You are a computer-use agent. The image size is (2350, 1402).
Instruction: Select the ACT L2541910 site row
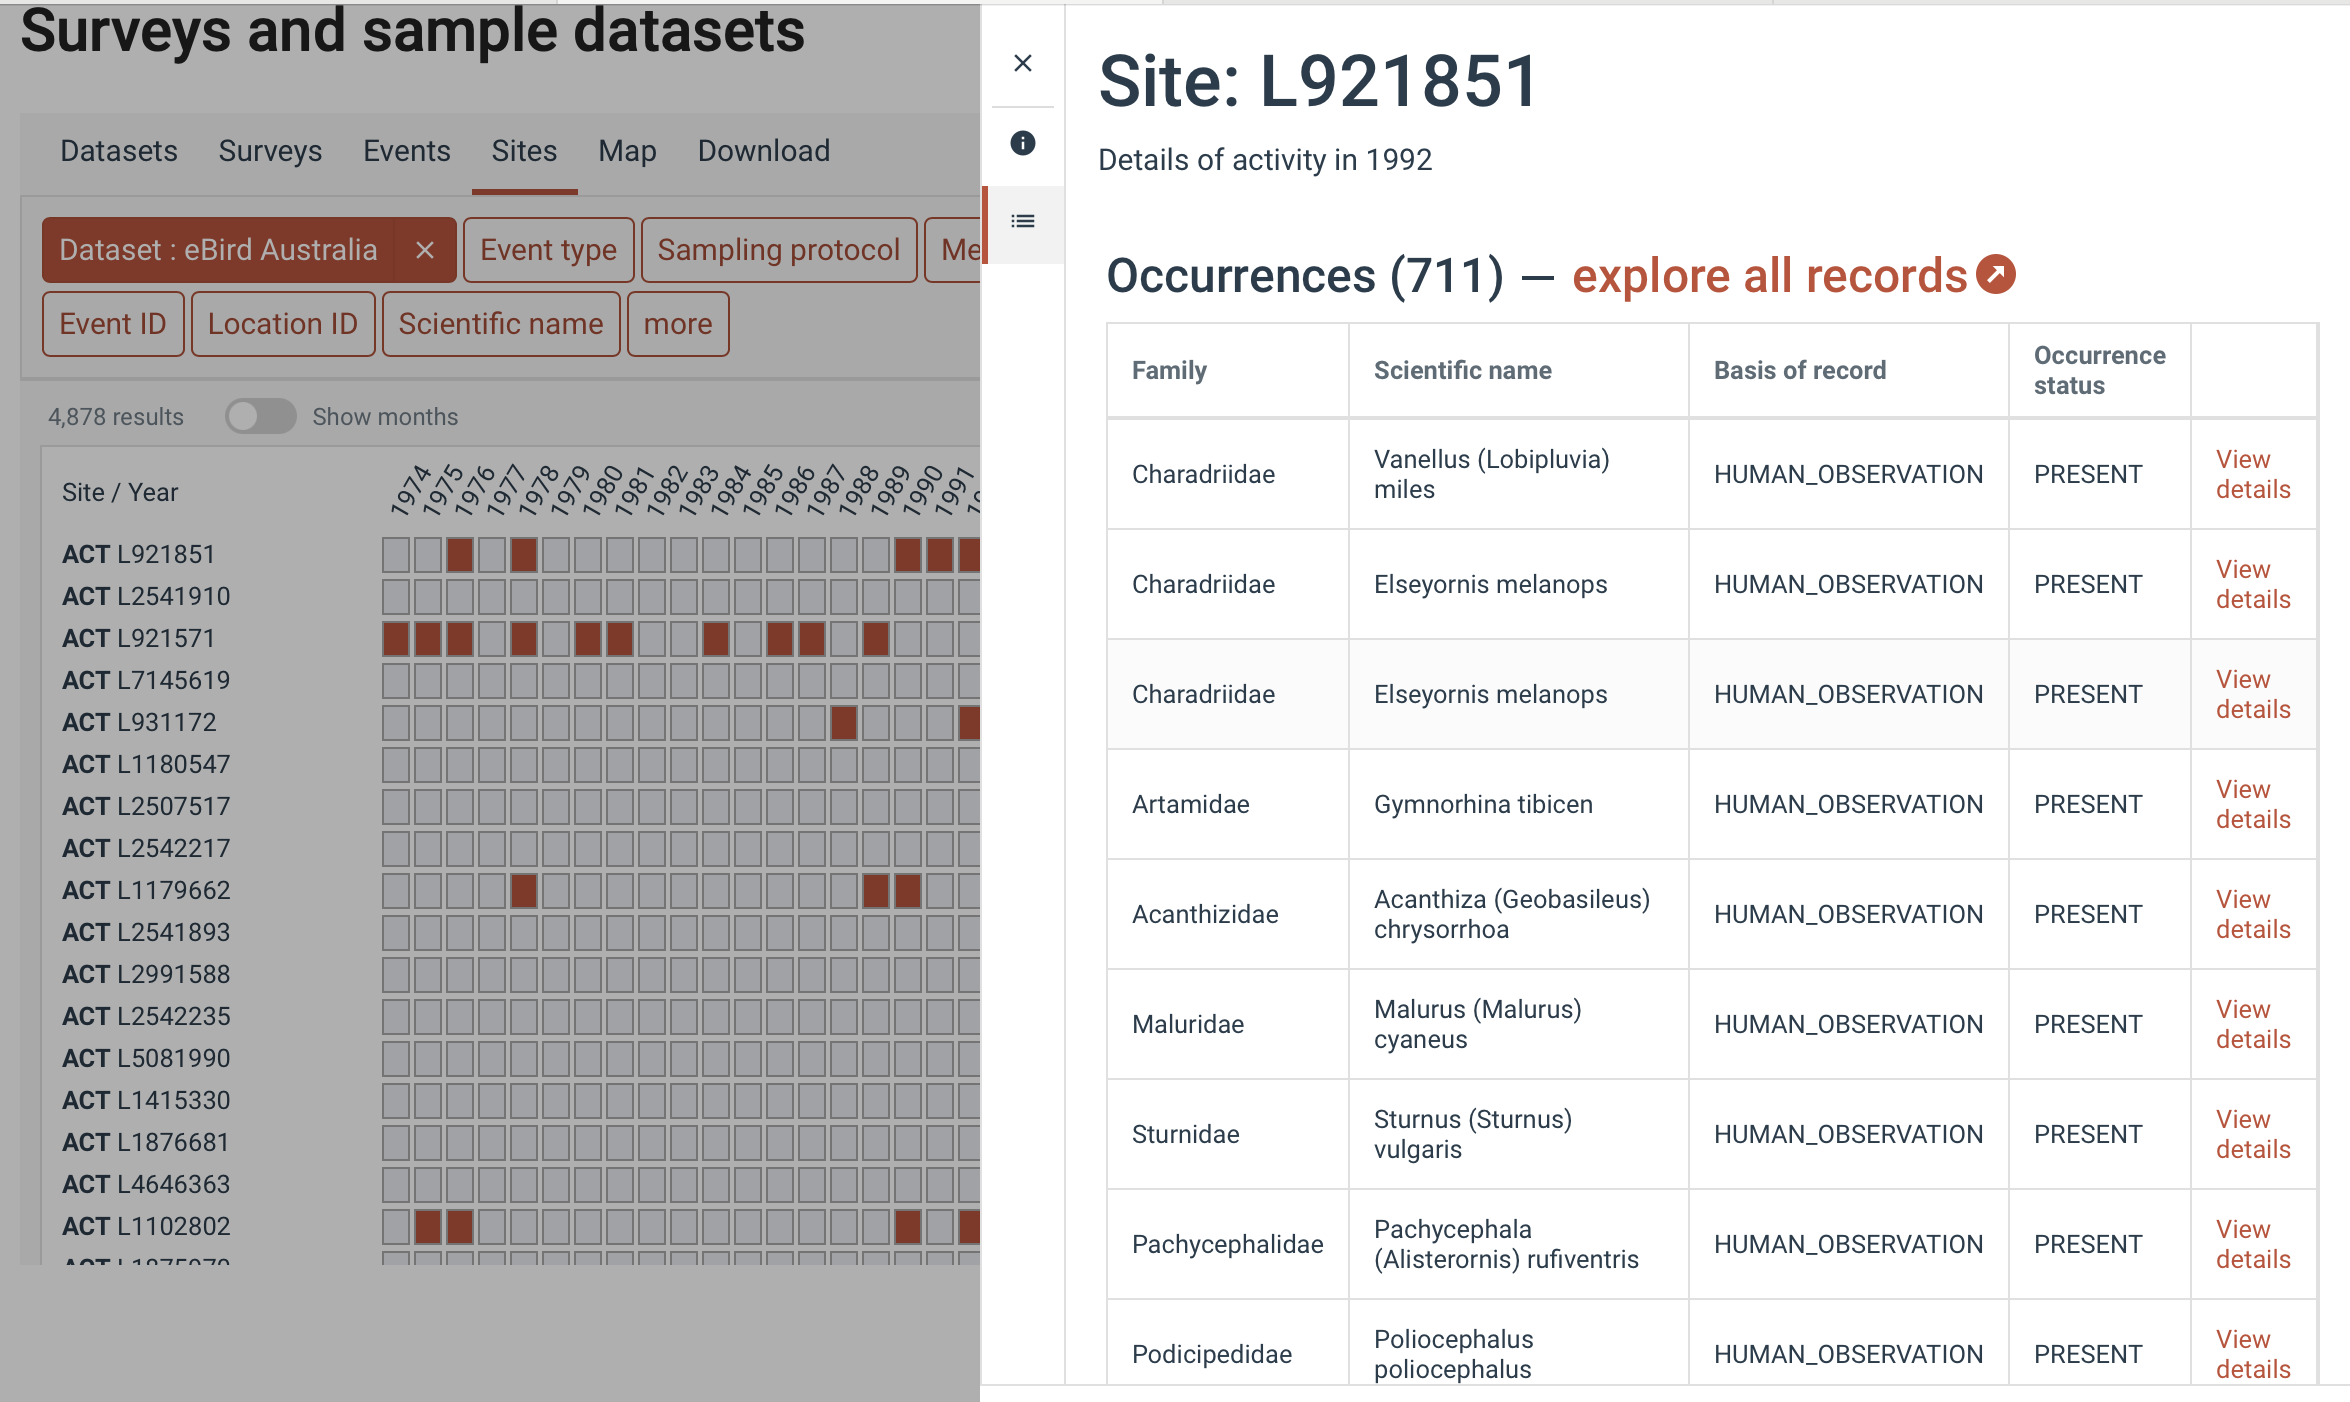(x=146, y=596)
